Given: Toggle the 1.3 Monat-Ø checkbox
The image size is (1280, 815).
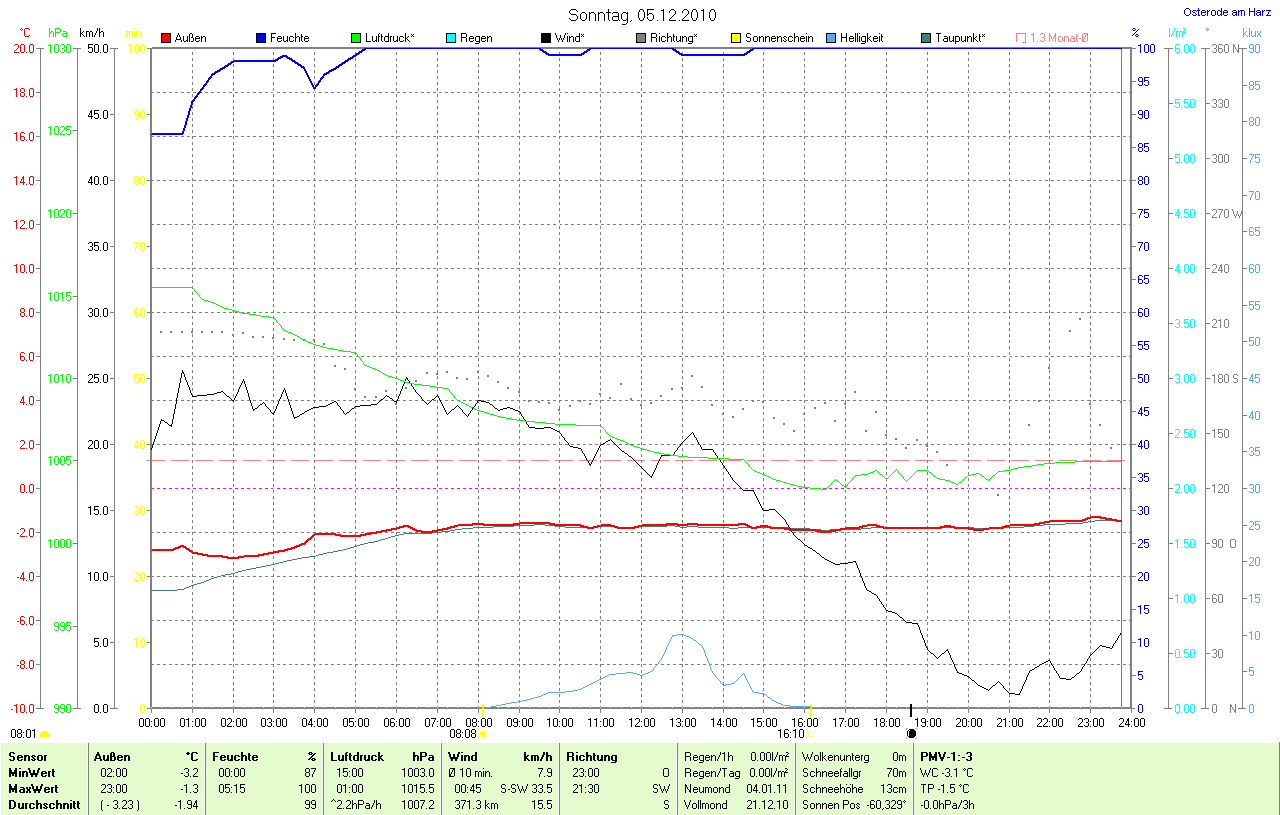Looking at the screenshot, I should (x=1021, y=38).
